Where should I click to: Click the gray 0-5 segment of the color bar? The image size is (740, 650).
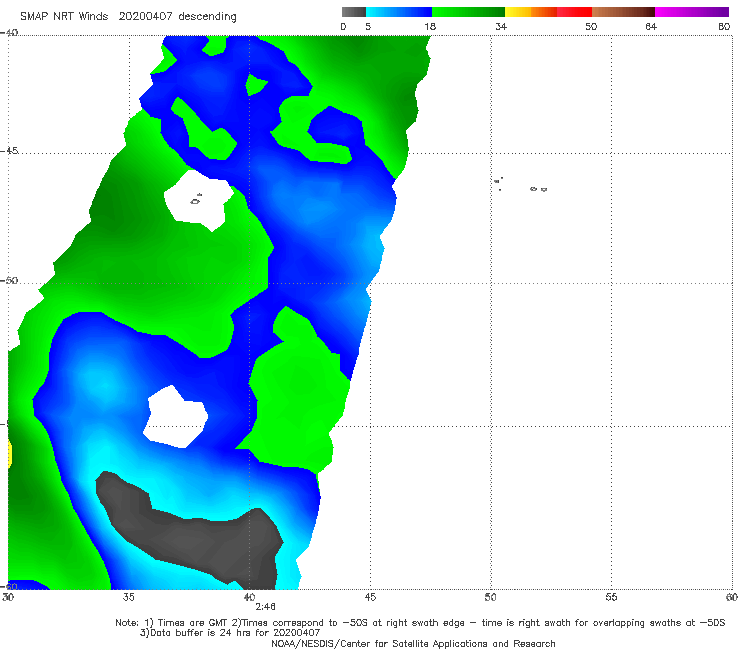[353, 12]
